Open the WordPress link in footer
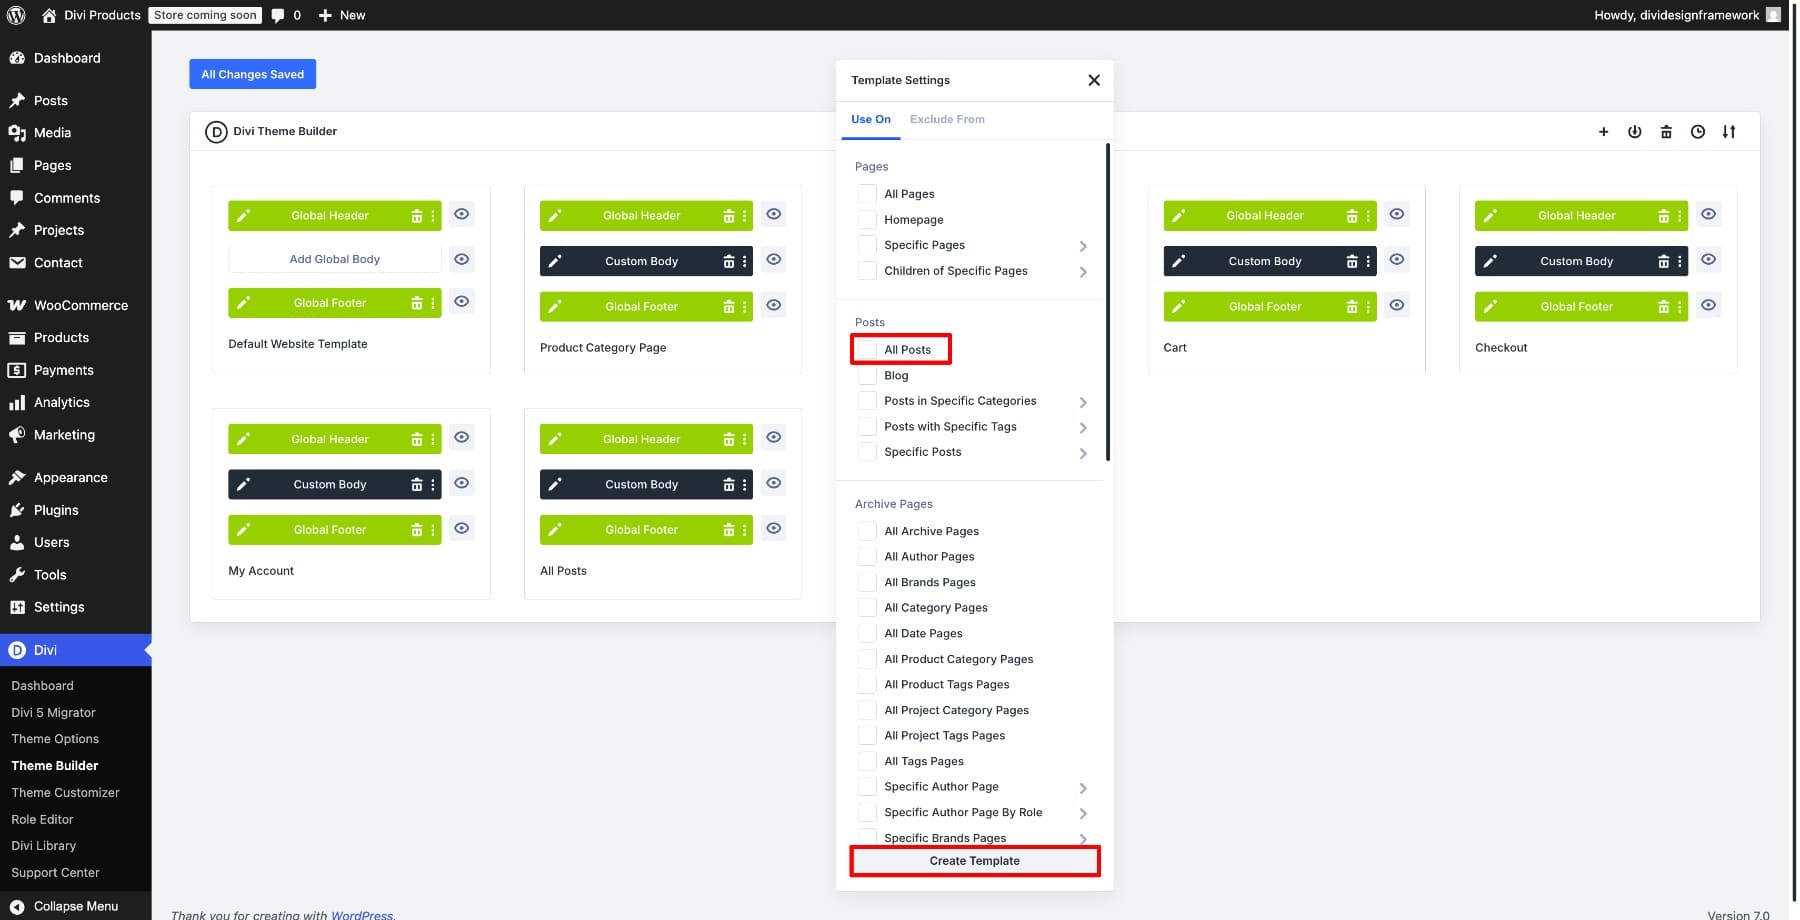Viewport: 1800px width, 920px height. [x=362, y=915]
